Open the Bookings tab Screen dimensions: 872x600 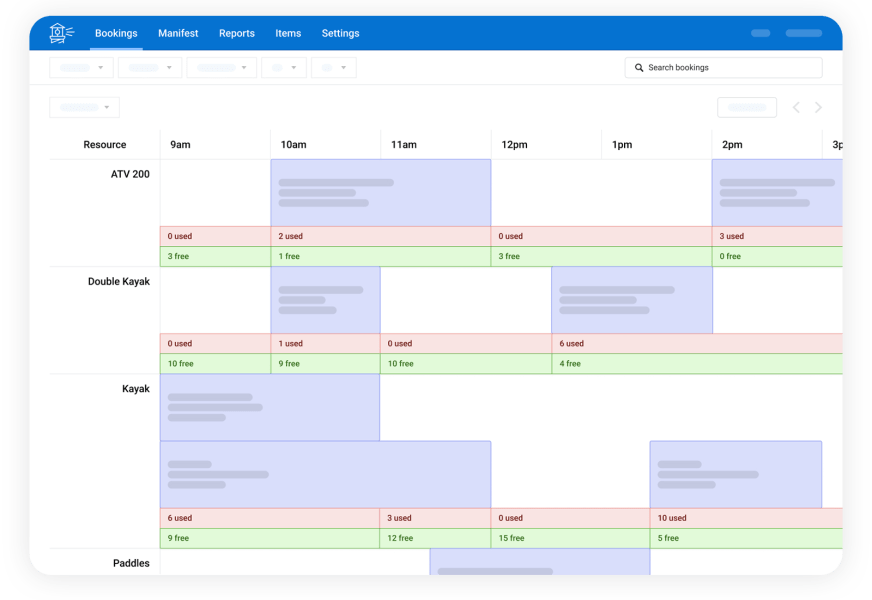(x=116, y=33)
